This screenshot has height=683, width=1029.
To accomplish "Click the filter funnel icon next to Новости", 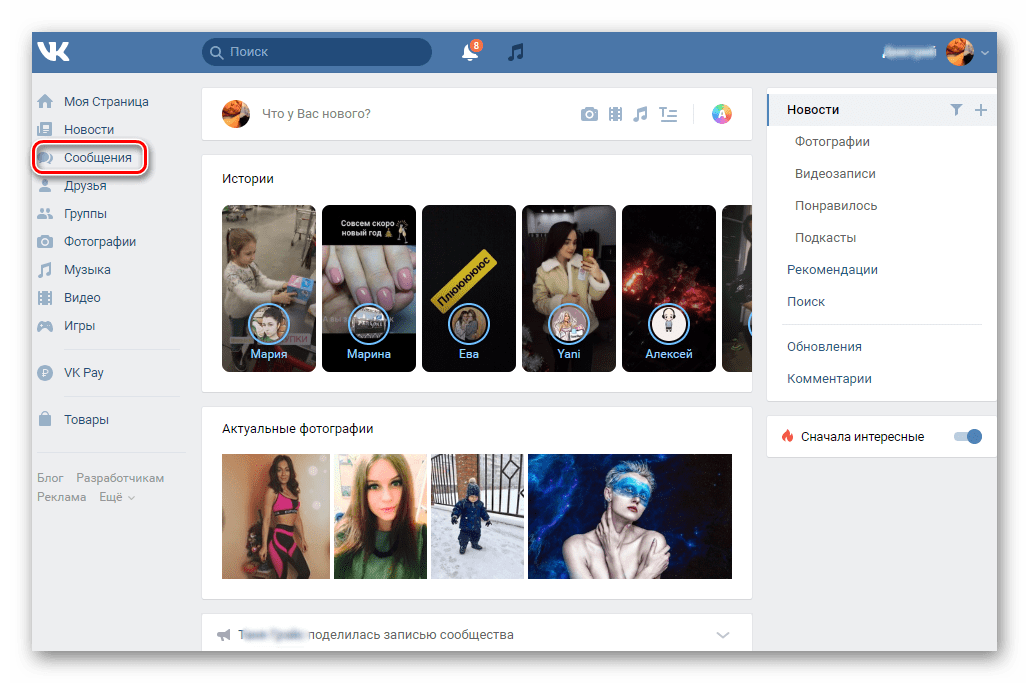I will click(x=956, y=110).
